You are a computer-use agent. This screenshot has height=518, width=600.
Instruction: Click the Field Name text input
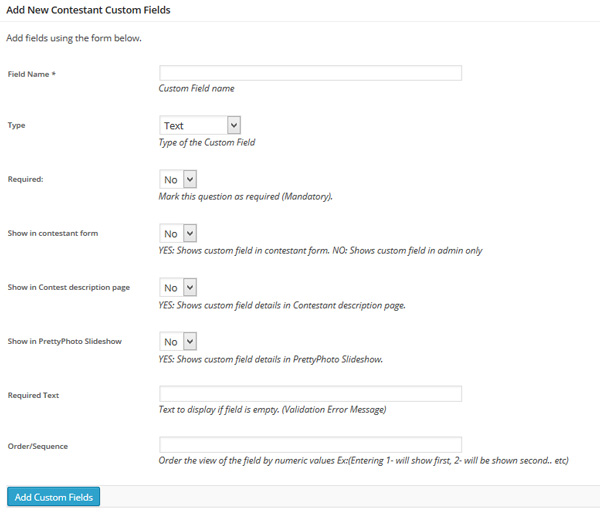[310, 73]
